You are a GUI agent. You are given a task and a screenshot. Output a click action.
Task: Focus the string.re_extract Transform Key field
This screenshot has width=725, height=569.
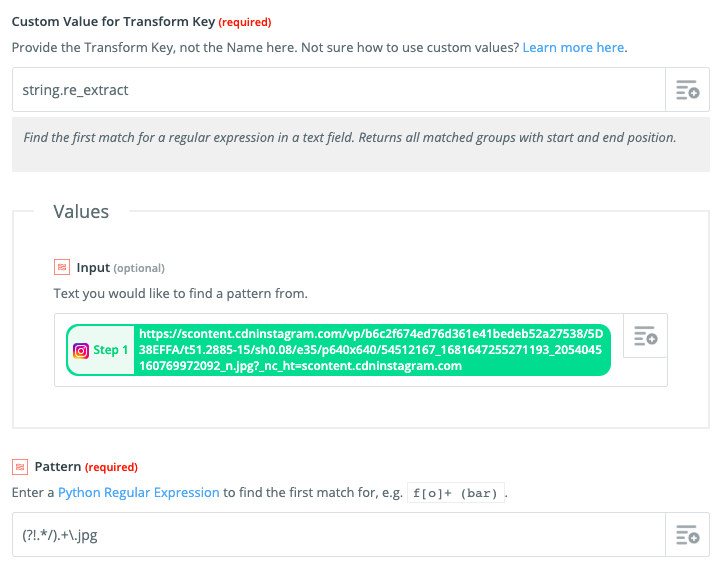point(339,90)
